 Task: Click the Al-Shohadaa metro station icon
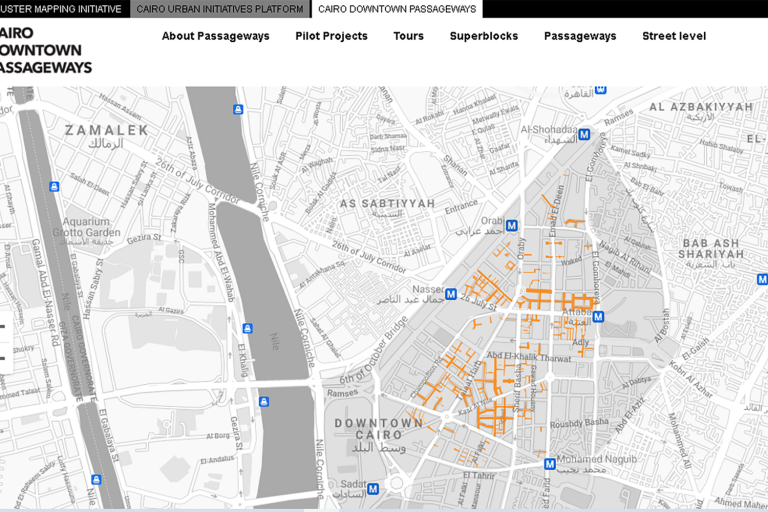584,134
